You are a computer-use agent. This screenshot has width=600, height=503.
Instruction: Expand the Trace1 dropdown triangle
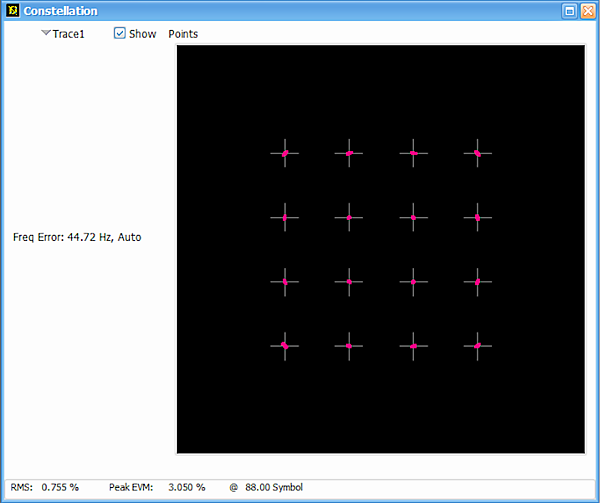[46, 33]
